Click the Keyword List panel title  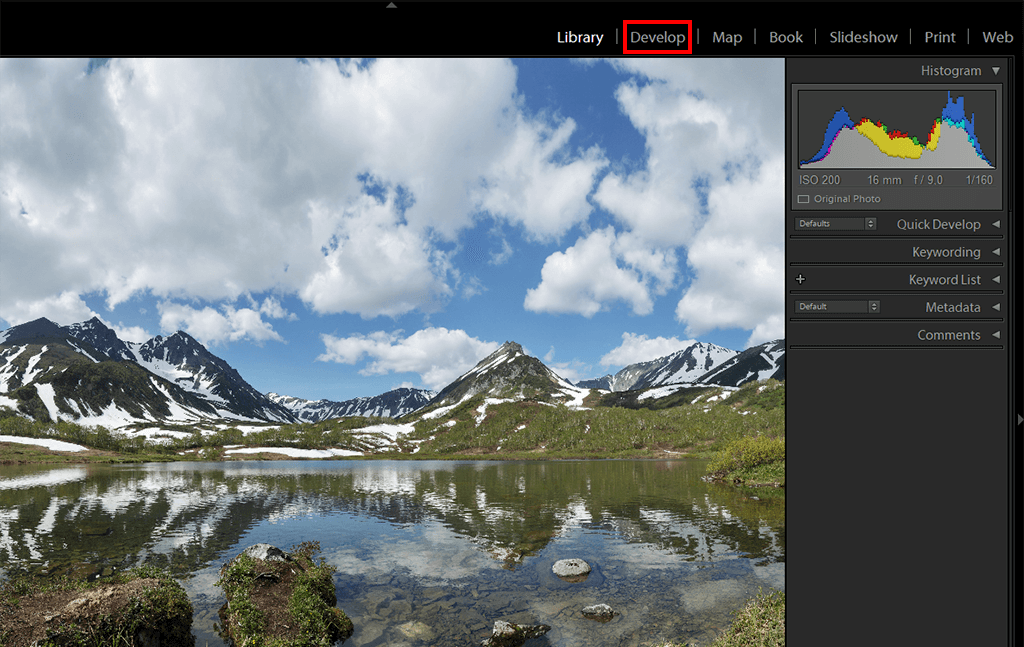[x=944, y=279]
